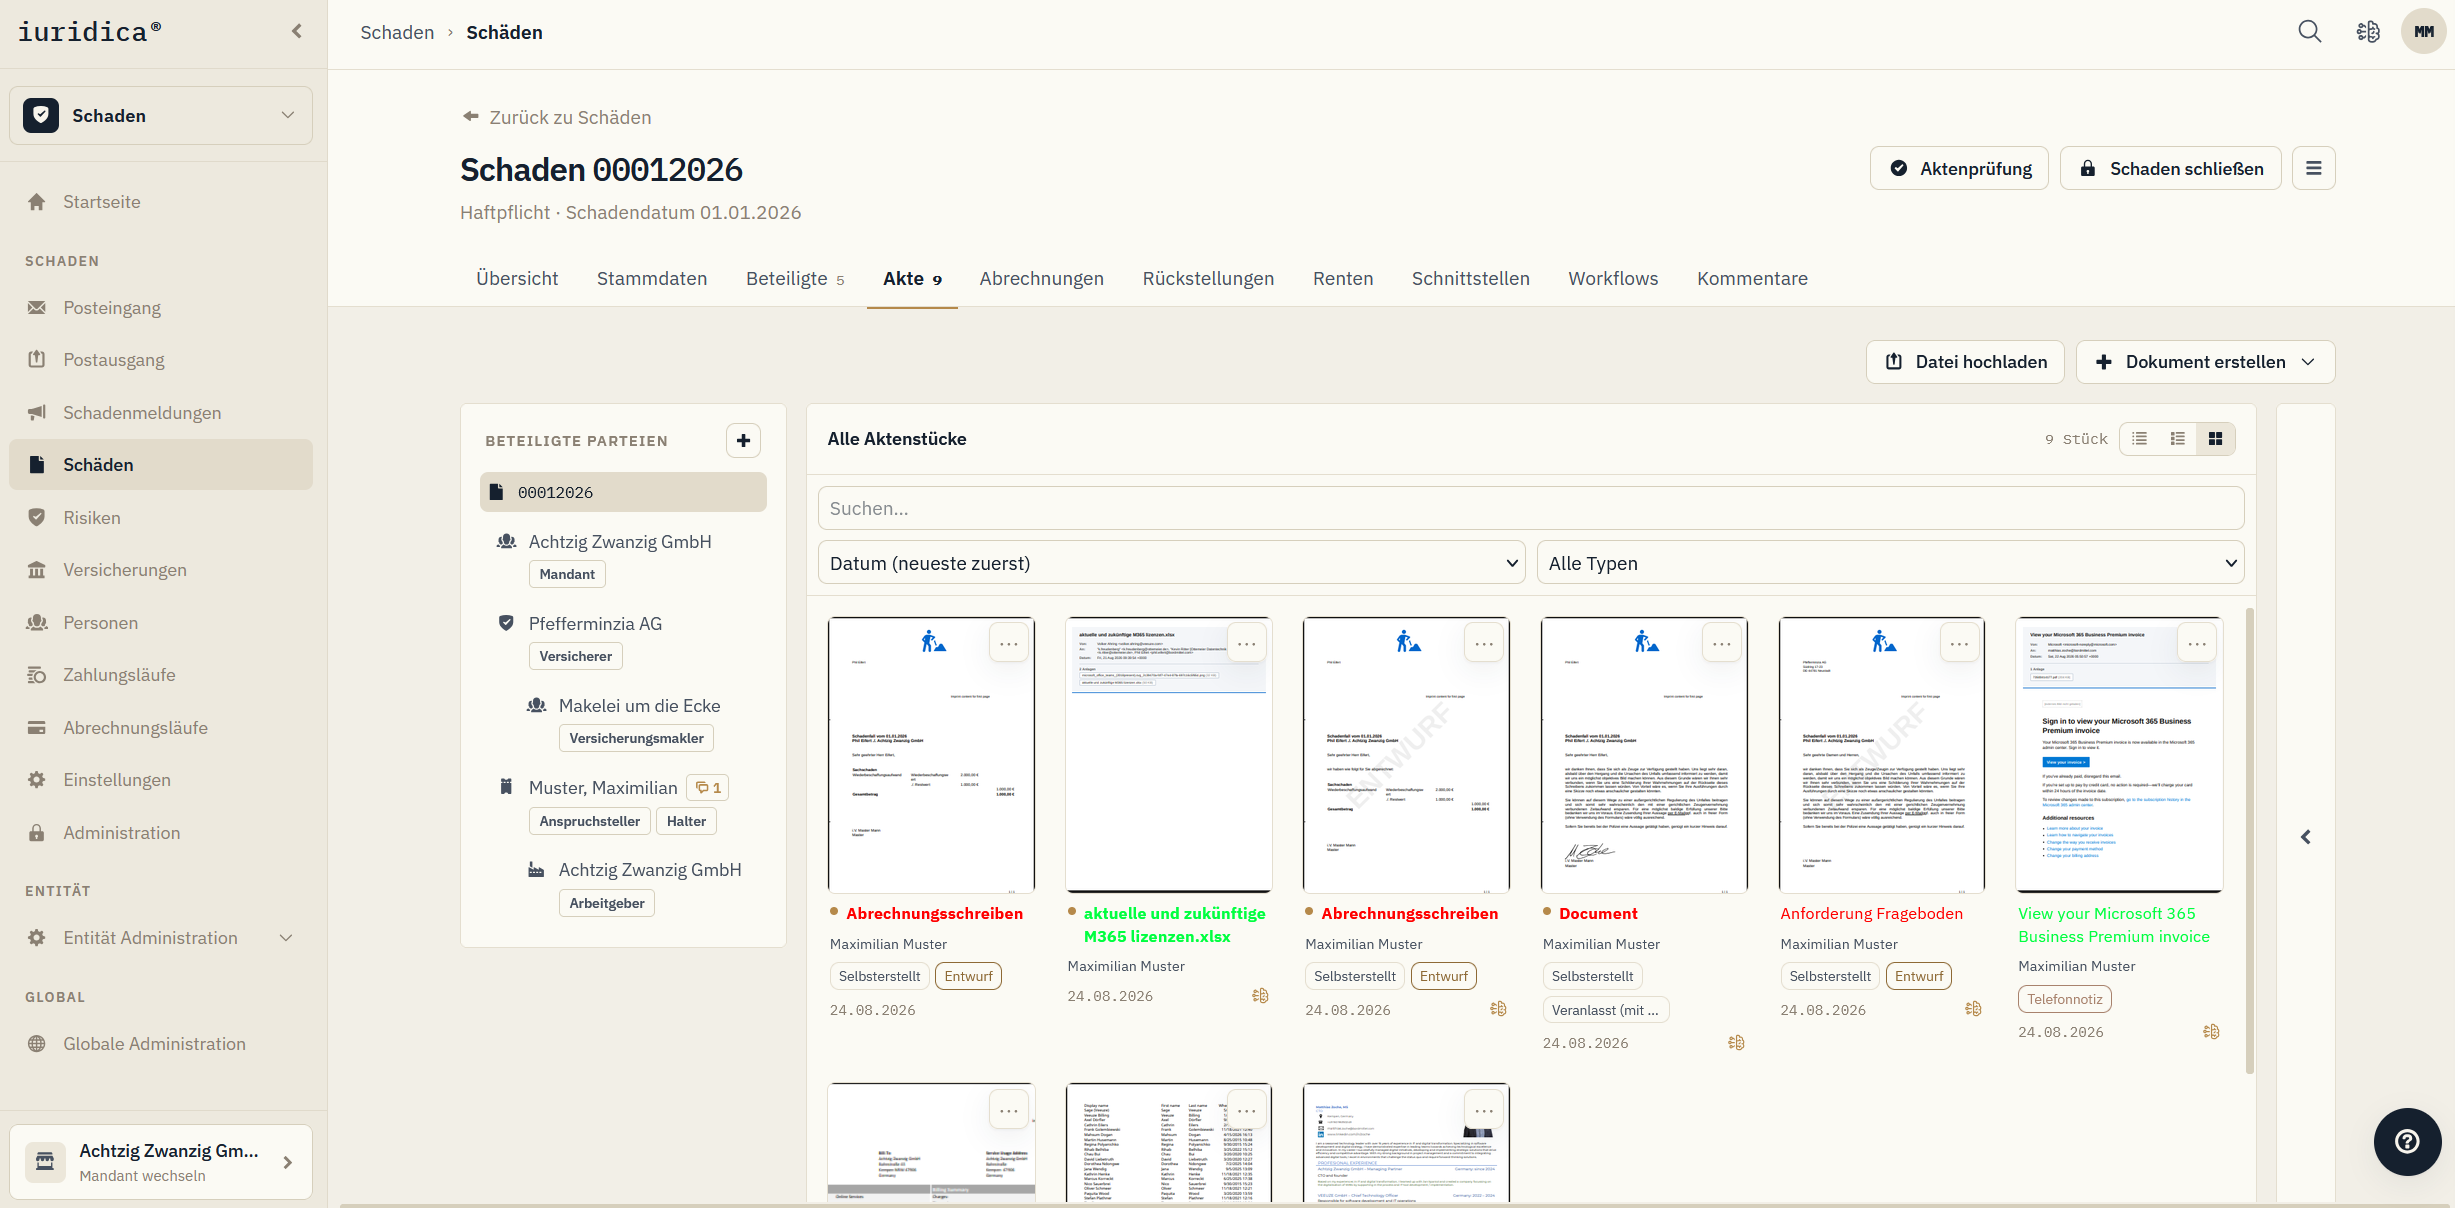The height and width of the screenshot is (1208, 2455).
Task: Open the help question mark button
Action: coord(2407,1141)
